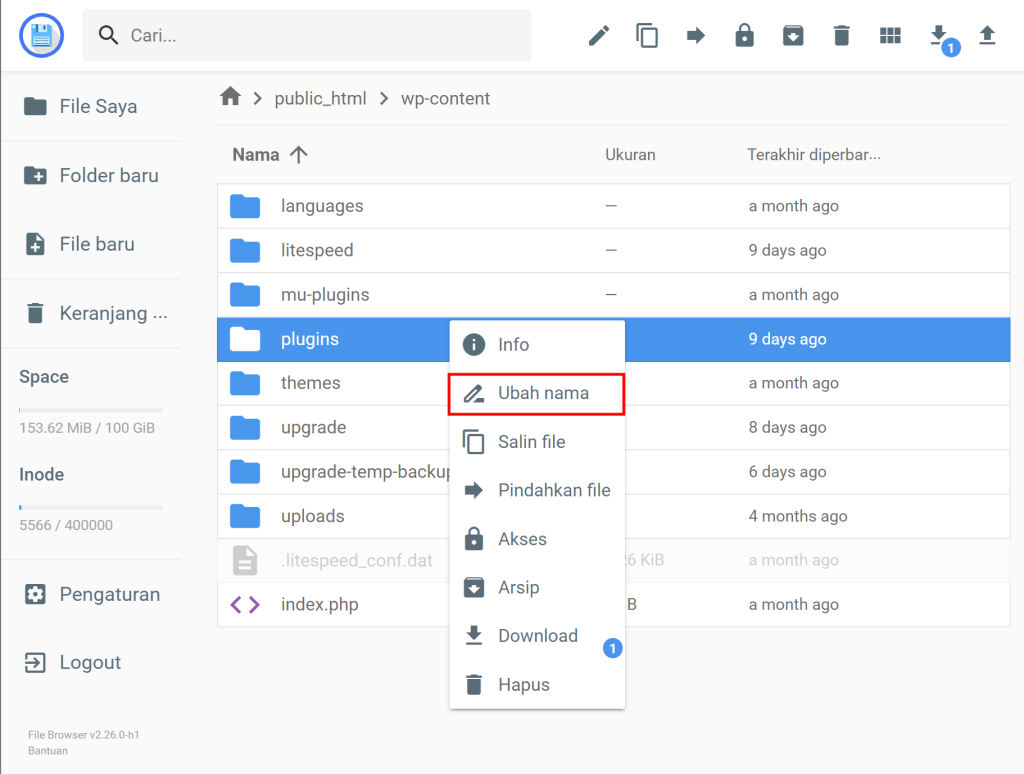Click the Folder baru label in sidebar
Image resolution: width=1024 pixels, height=774 pixels.
109,175
